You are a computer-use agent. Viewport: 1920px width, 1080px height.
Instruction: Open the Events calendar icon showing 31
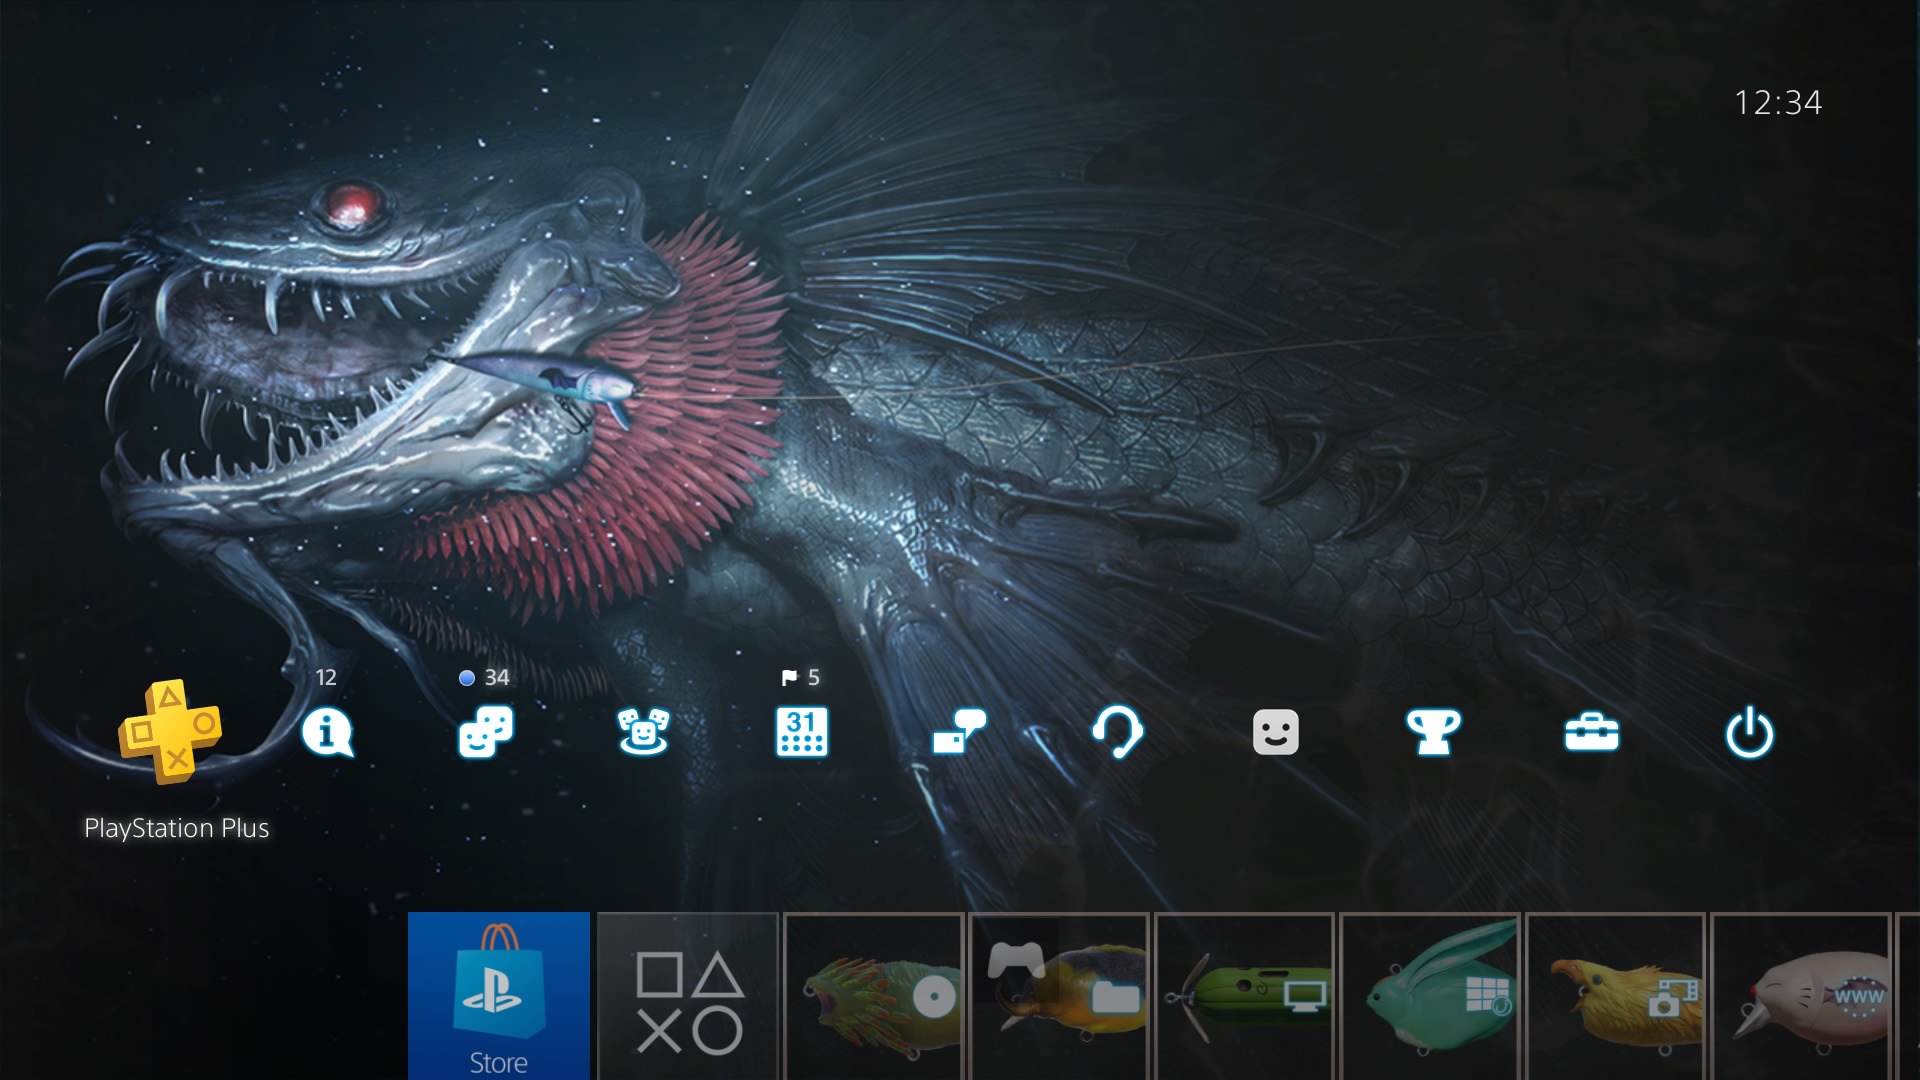pyautogui.click(x=801, y=732)
